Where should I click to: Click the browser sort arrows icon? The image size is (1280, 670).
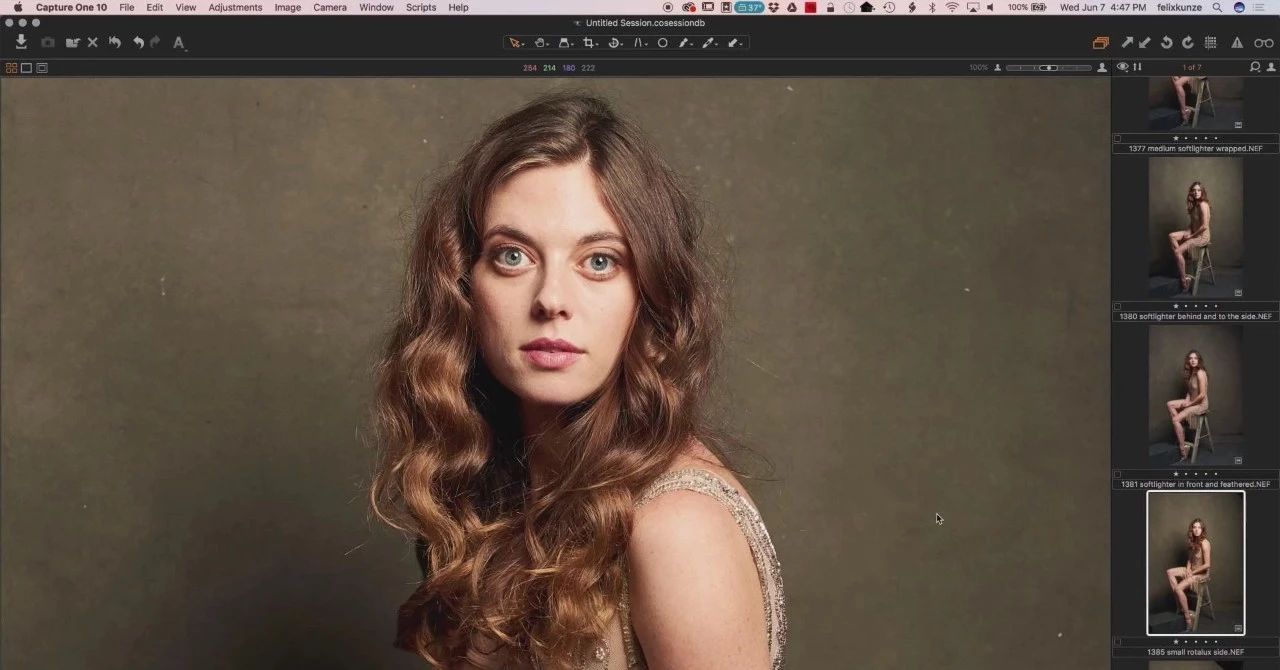point(1137,67)
